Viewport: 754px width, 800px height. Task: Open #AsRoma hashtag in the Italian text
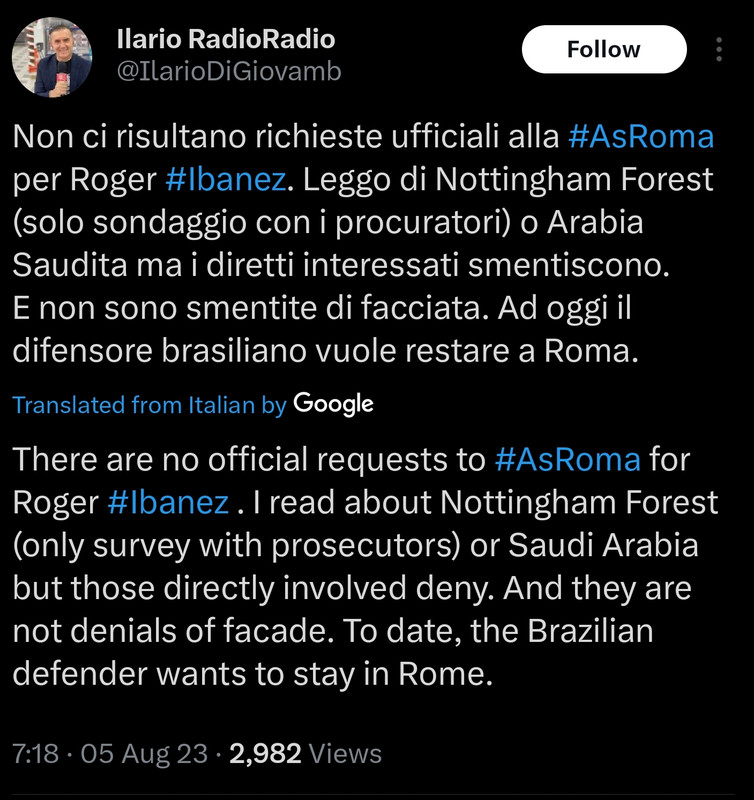click(641, 137)
